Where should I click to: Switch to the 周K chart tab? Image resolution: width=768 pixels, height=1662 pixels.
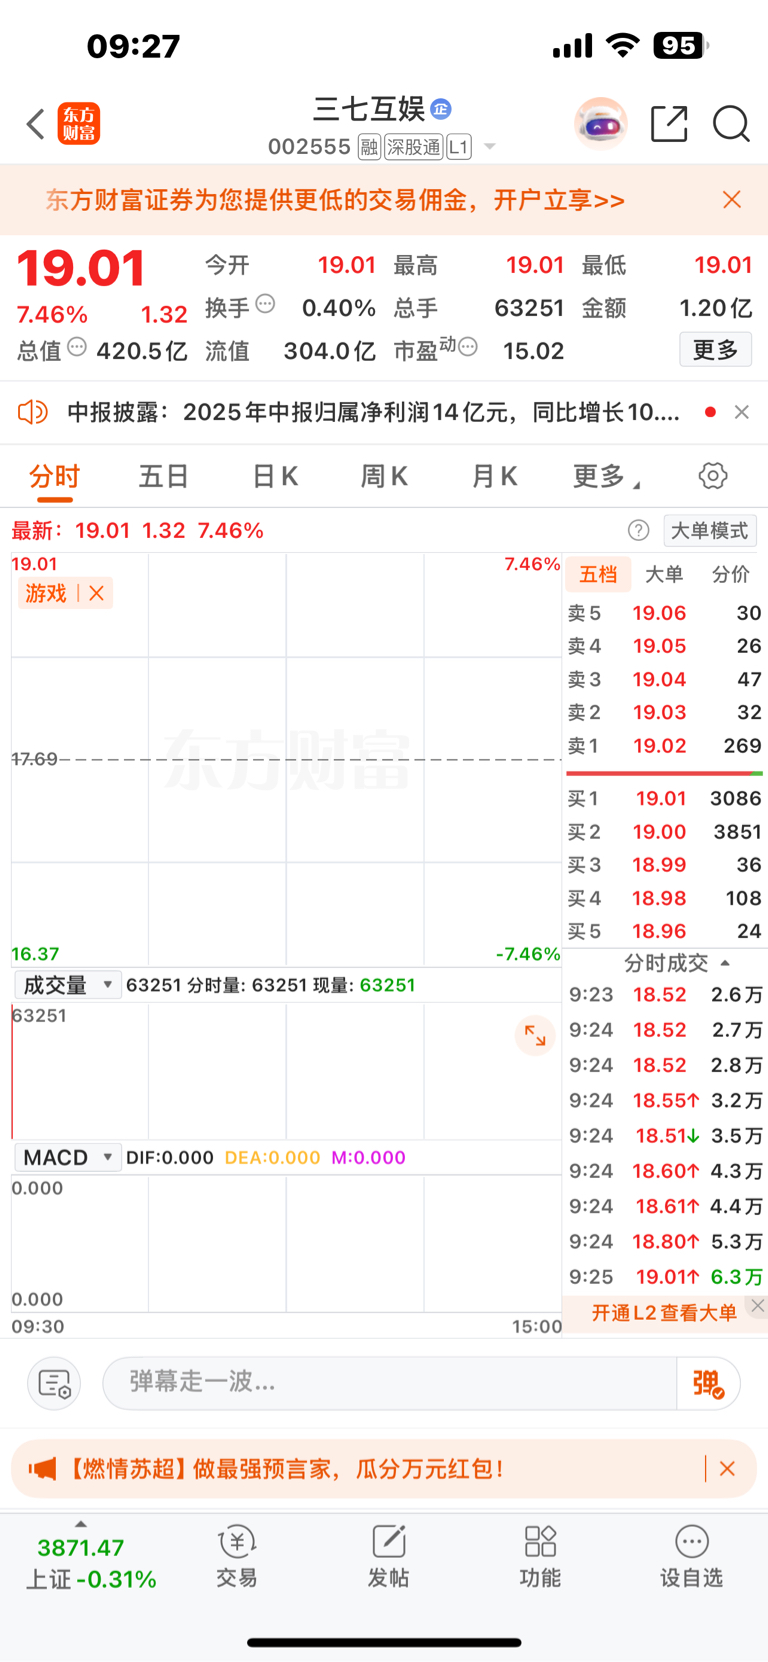384,477
